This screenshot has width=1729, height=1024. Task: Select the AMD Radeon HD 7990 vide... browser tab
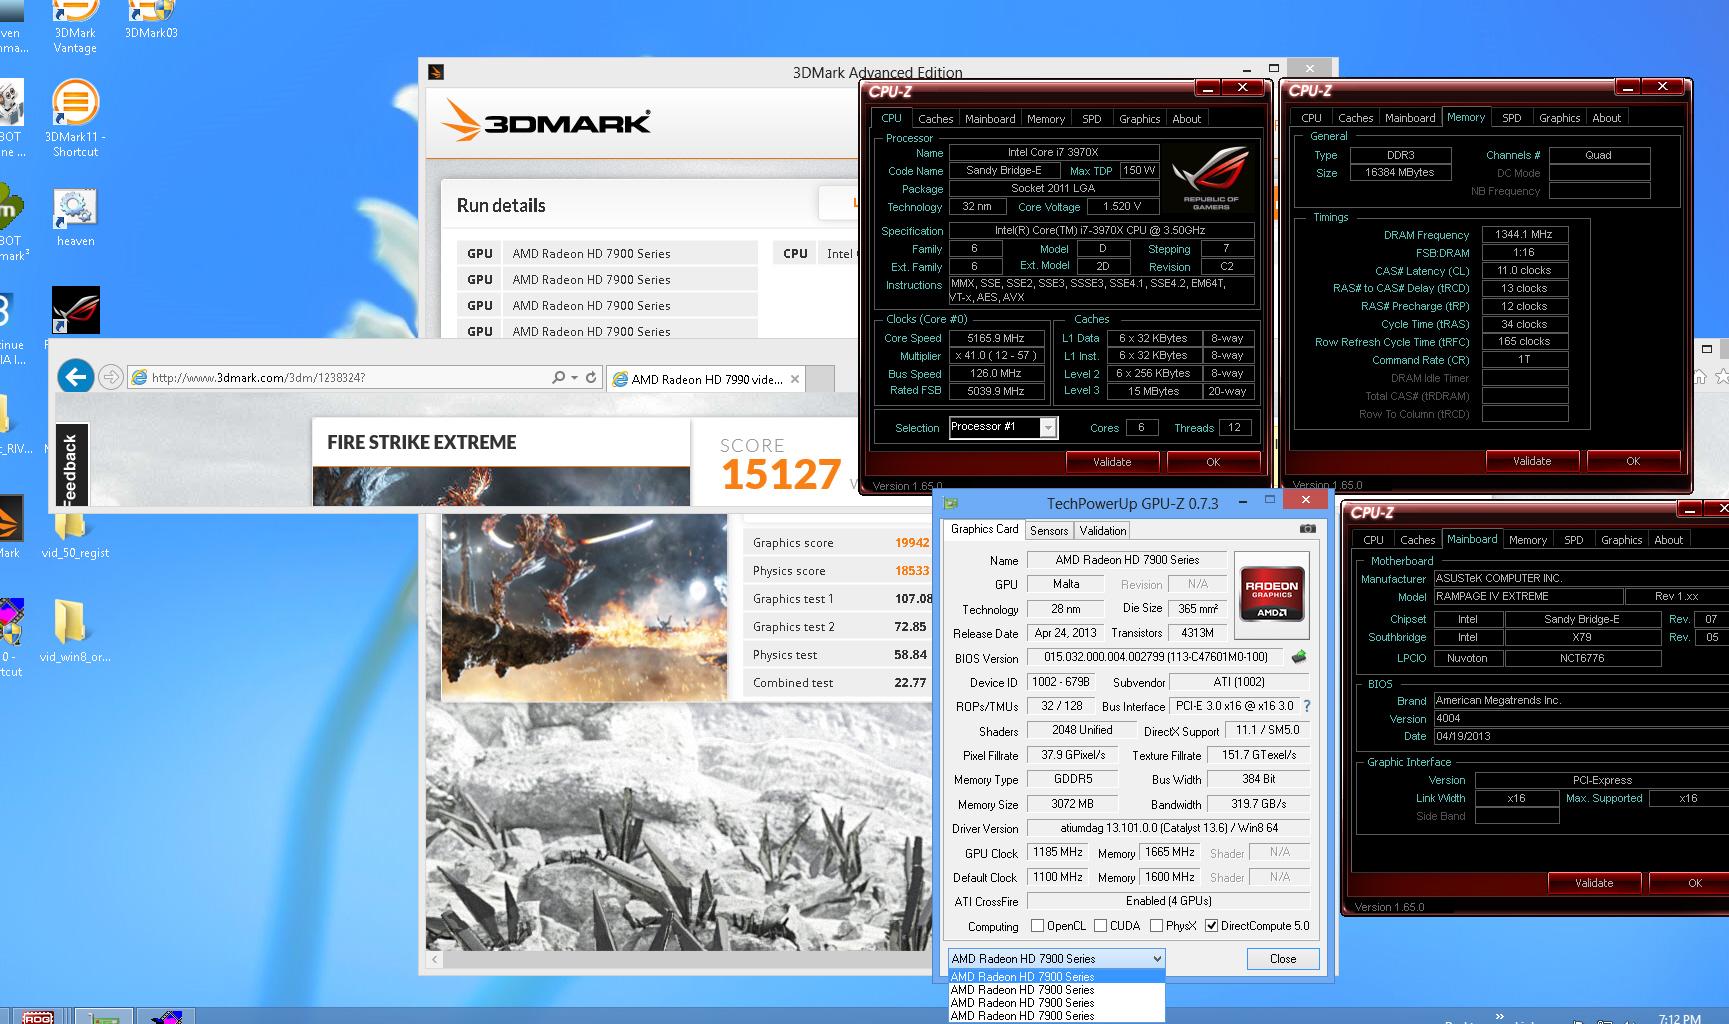point(707,379)
